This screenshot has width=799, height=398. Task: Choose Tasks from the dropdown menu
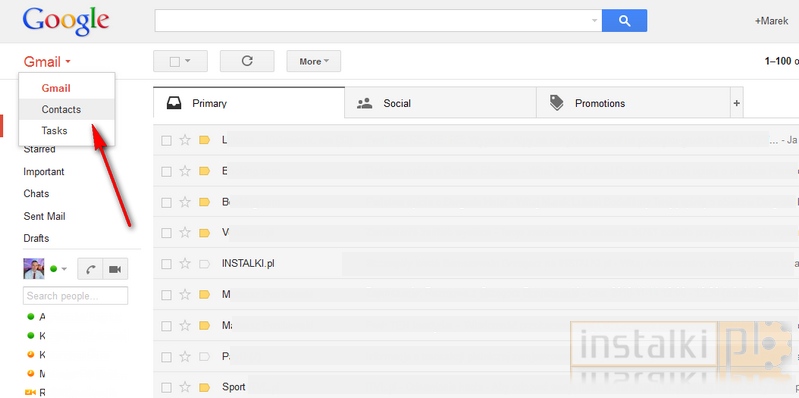67,130
